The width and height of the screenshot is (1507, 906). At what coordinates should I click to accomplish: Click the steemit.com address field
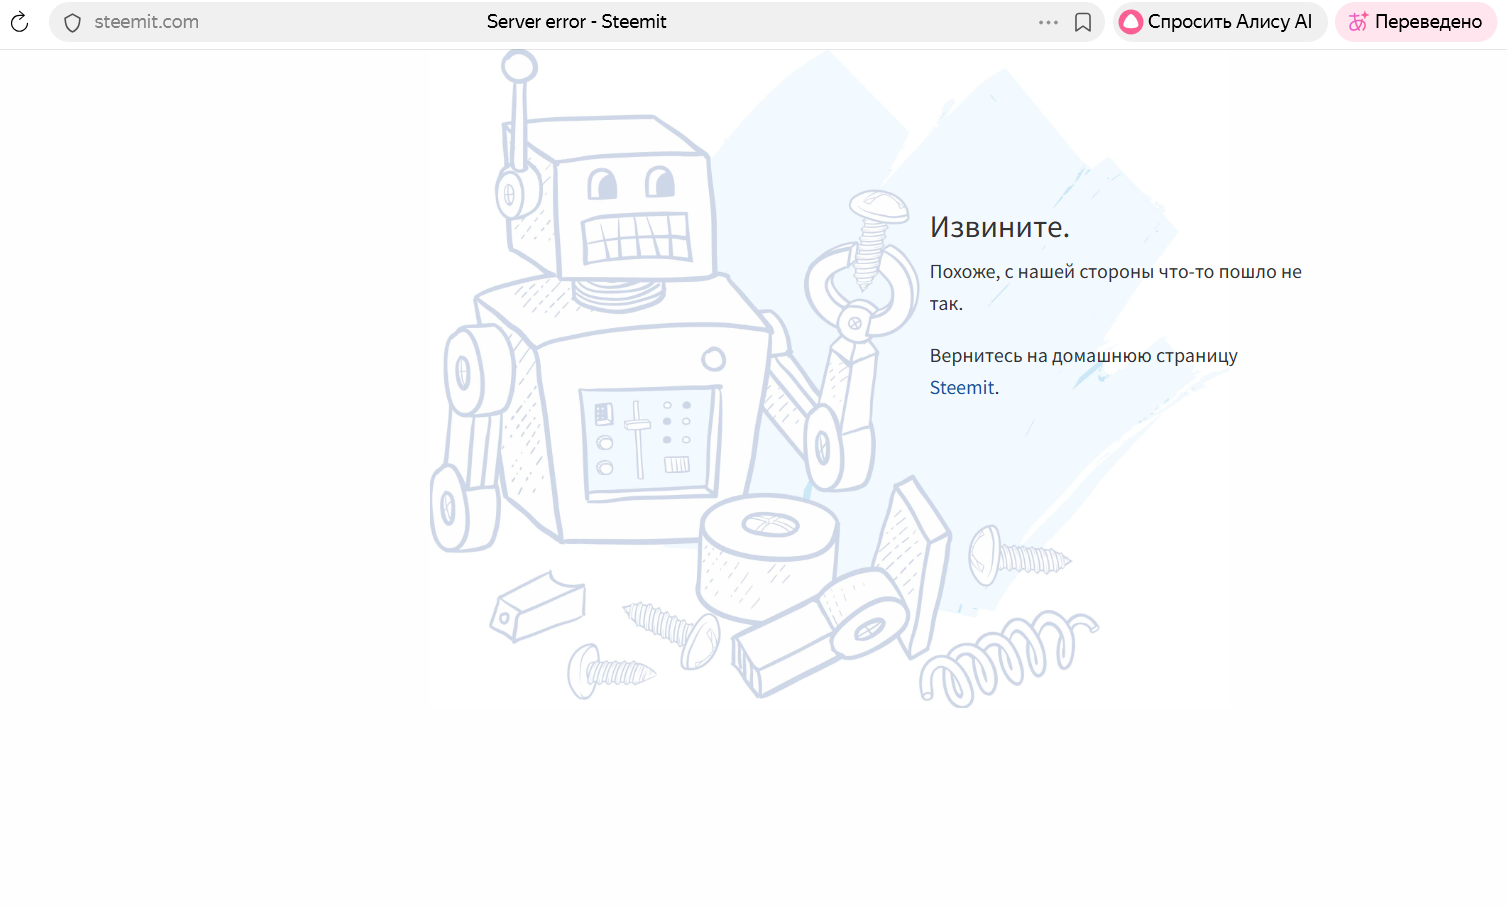click(x=147, y=22)
